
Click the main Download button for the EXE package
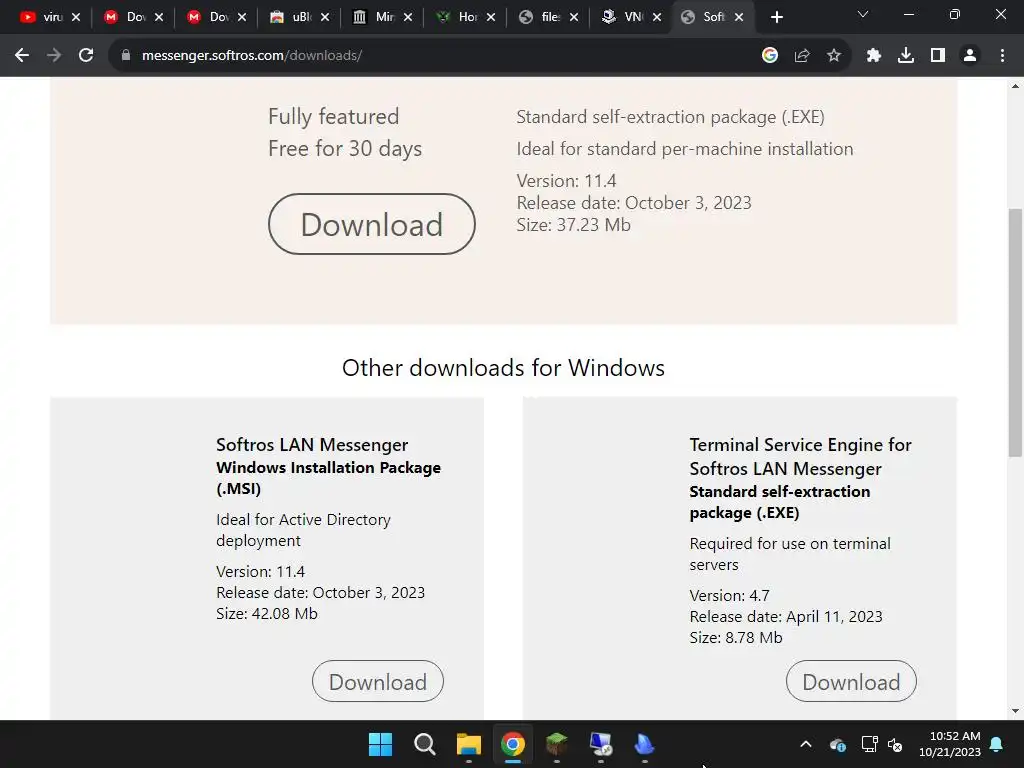(372, 224)
